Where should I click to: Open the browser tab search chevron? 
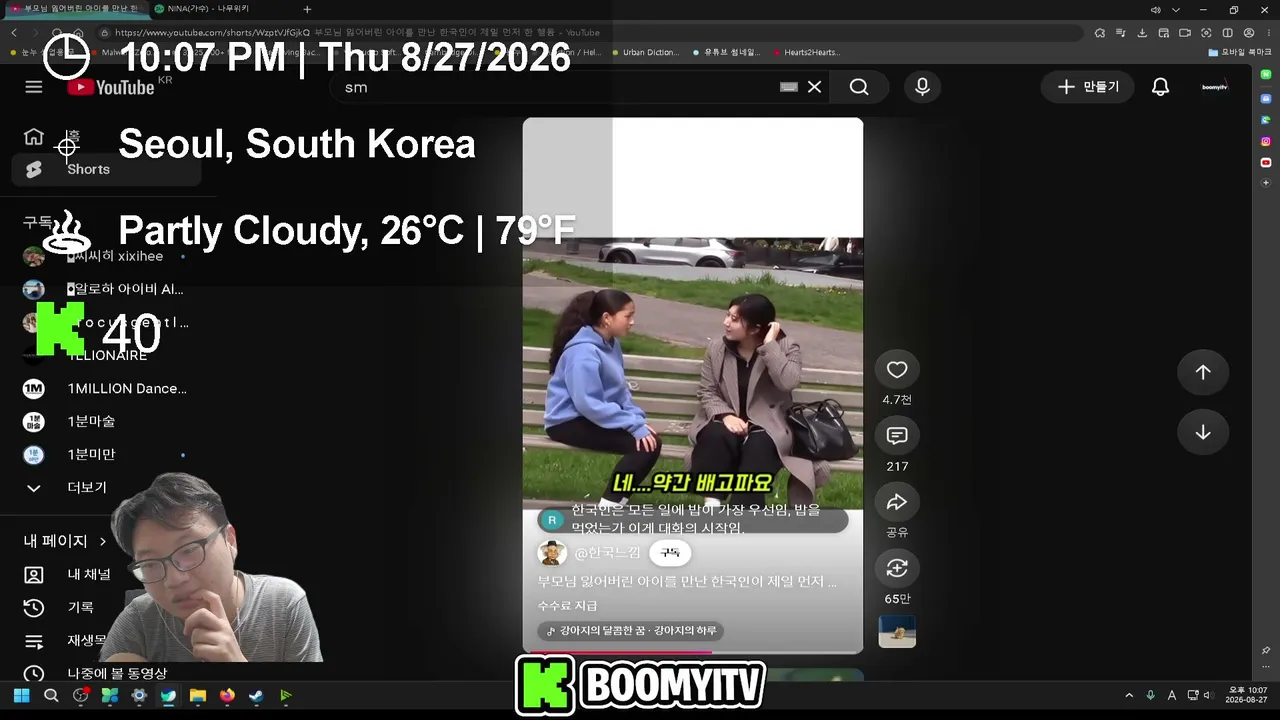[x=1176, y=10]
